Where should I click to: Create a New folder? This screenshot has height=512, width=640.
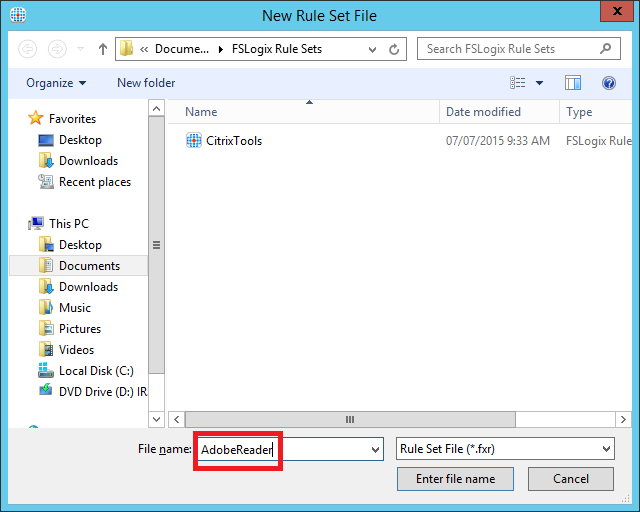(146, 83)
